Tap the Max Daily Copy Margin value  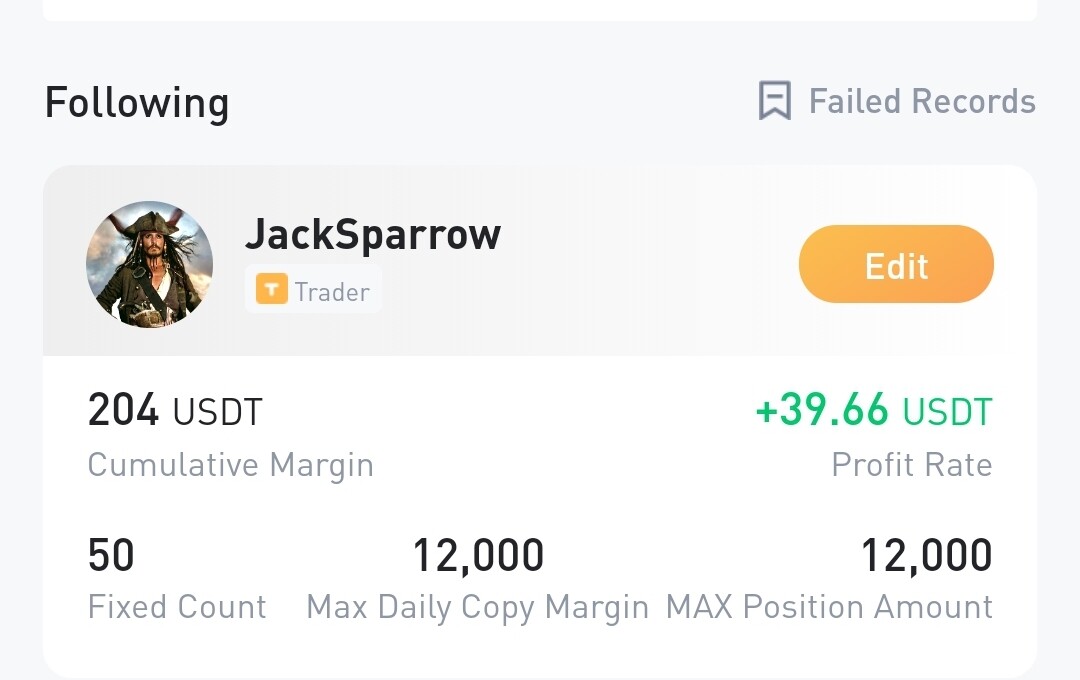tap(478, 556)
